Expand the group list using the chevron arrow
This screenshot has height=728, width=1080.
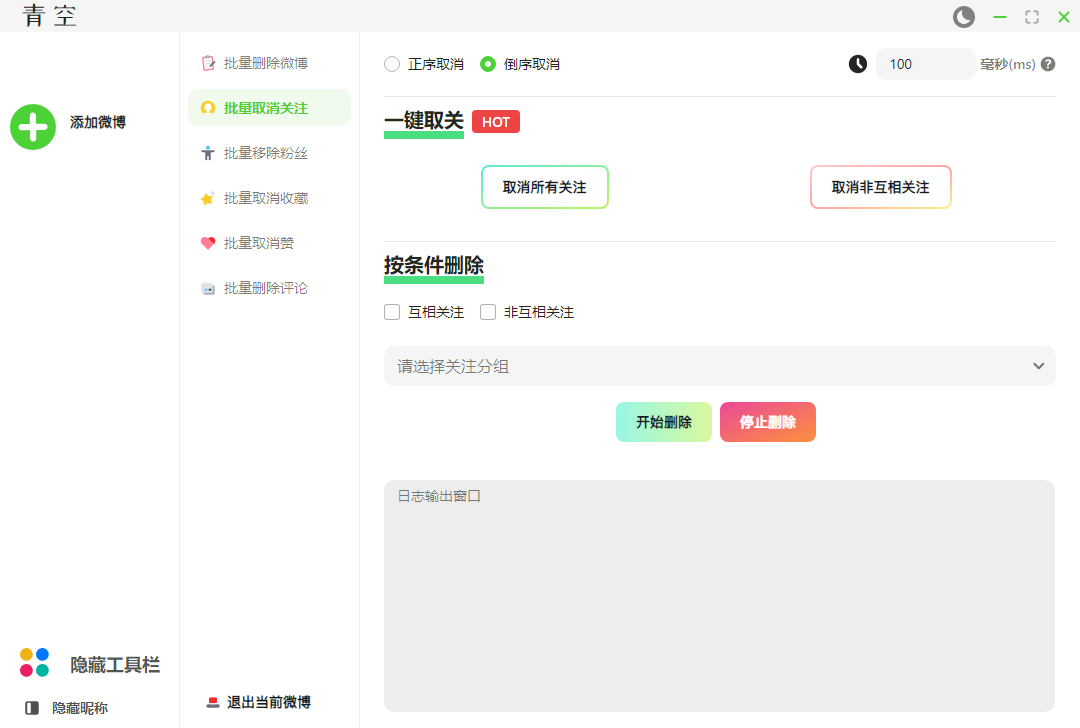point(1038,366)
